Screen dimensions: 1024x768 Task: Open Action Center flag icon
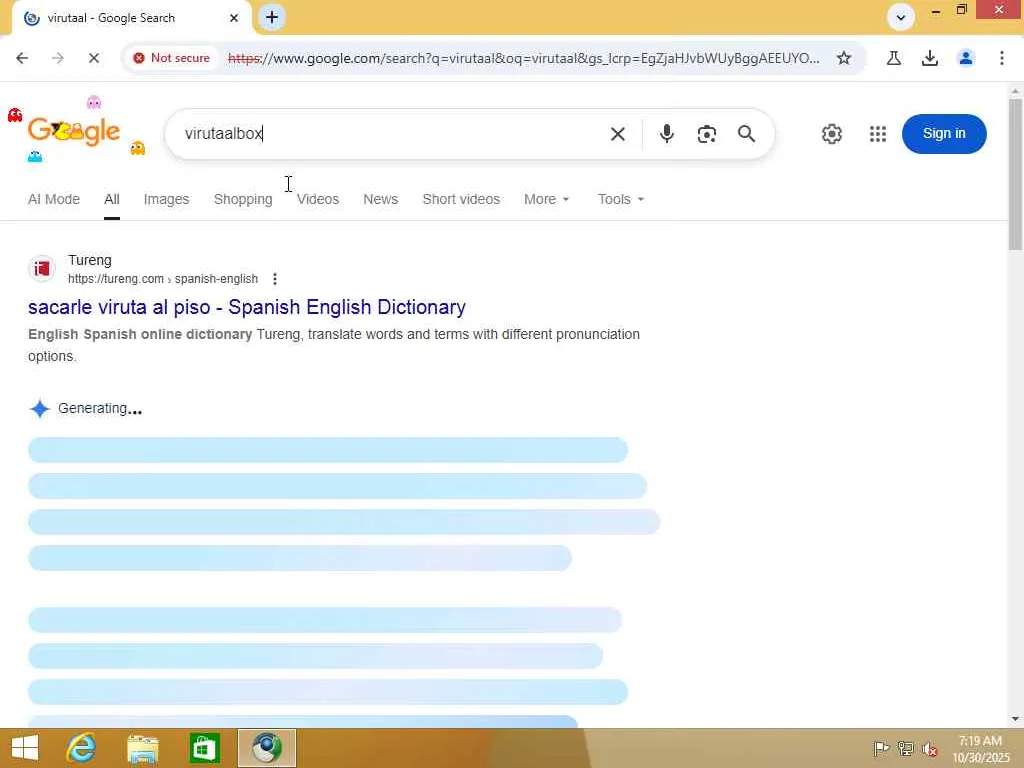tap(880, 748)
